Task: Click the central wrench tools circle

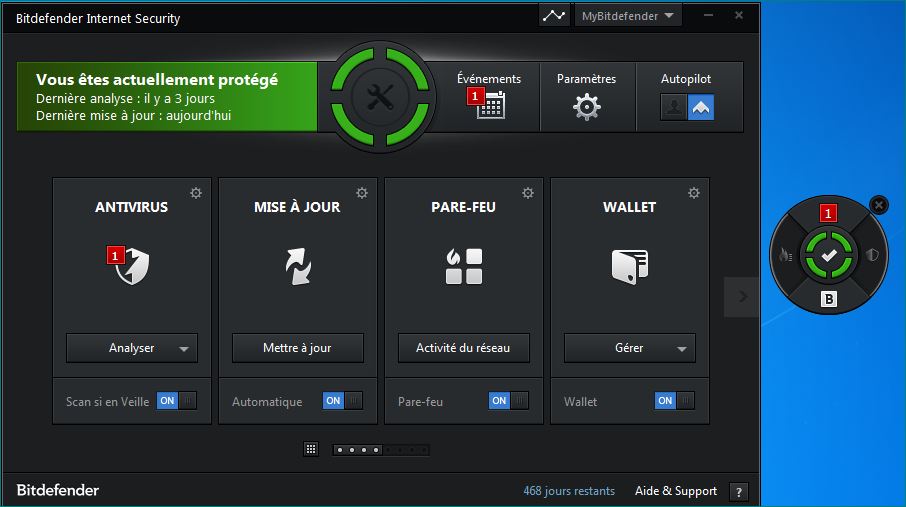Action: pyautogui.click(x=380, y=97)
